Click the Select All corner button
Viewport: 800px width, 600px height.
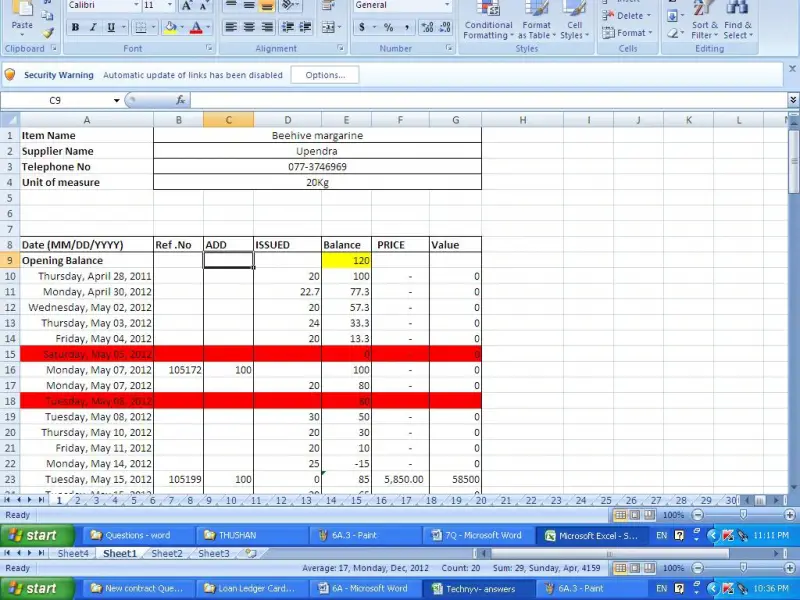(10, 120)
